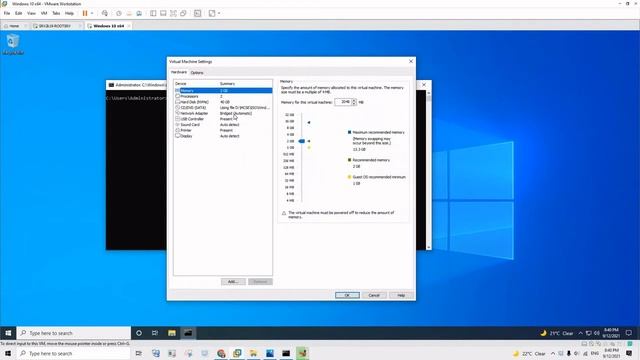This screenshot has width=640, height=360.
Task: Close the Virtual Machine Settings dialog
Action: point(411,61)
